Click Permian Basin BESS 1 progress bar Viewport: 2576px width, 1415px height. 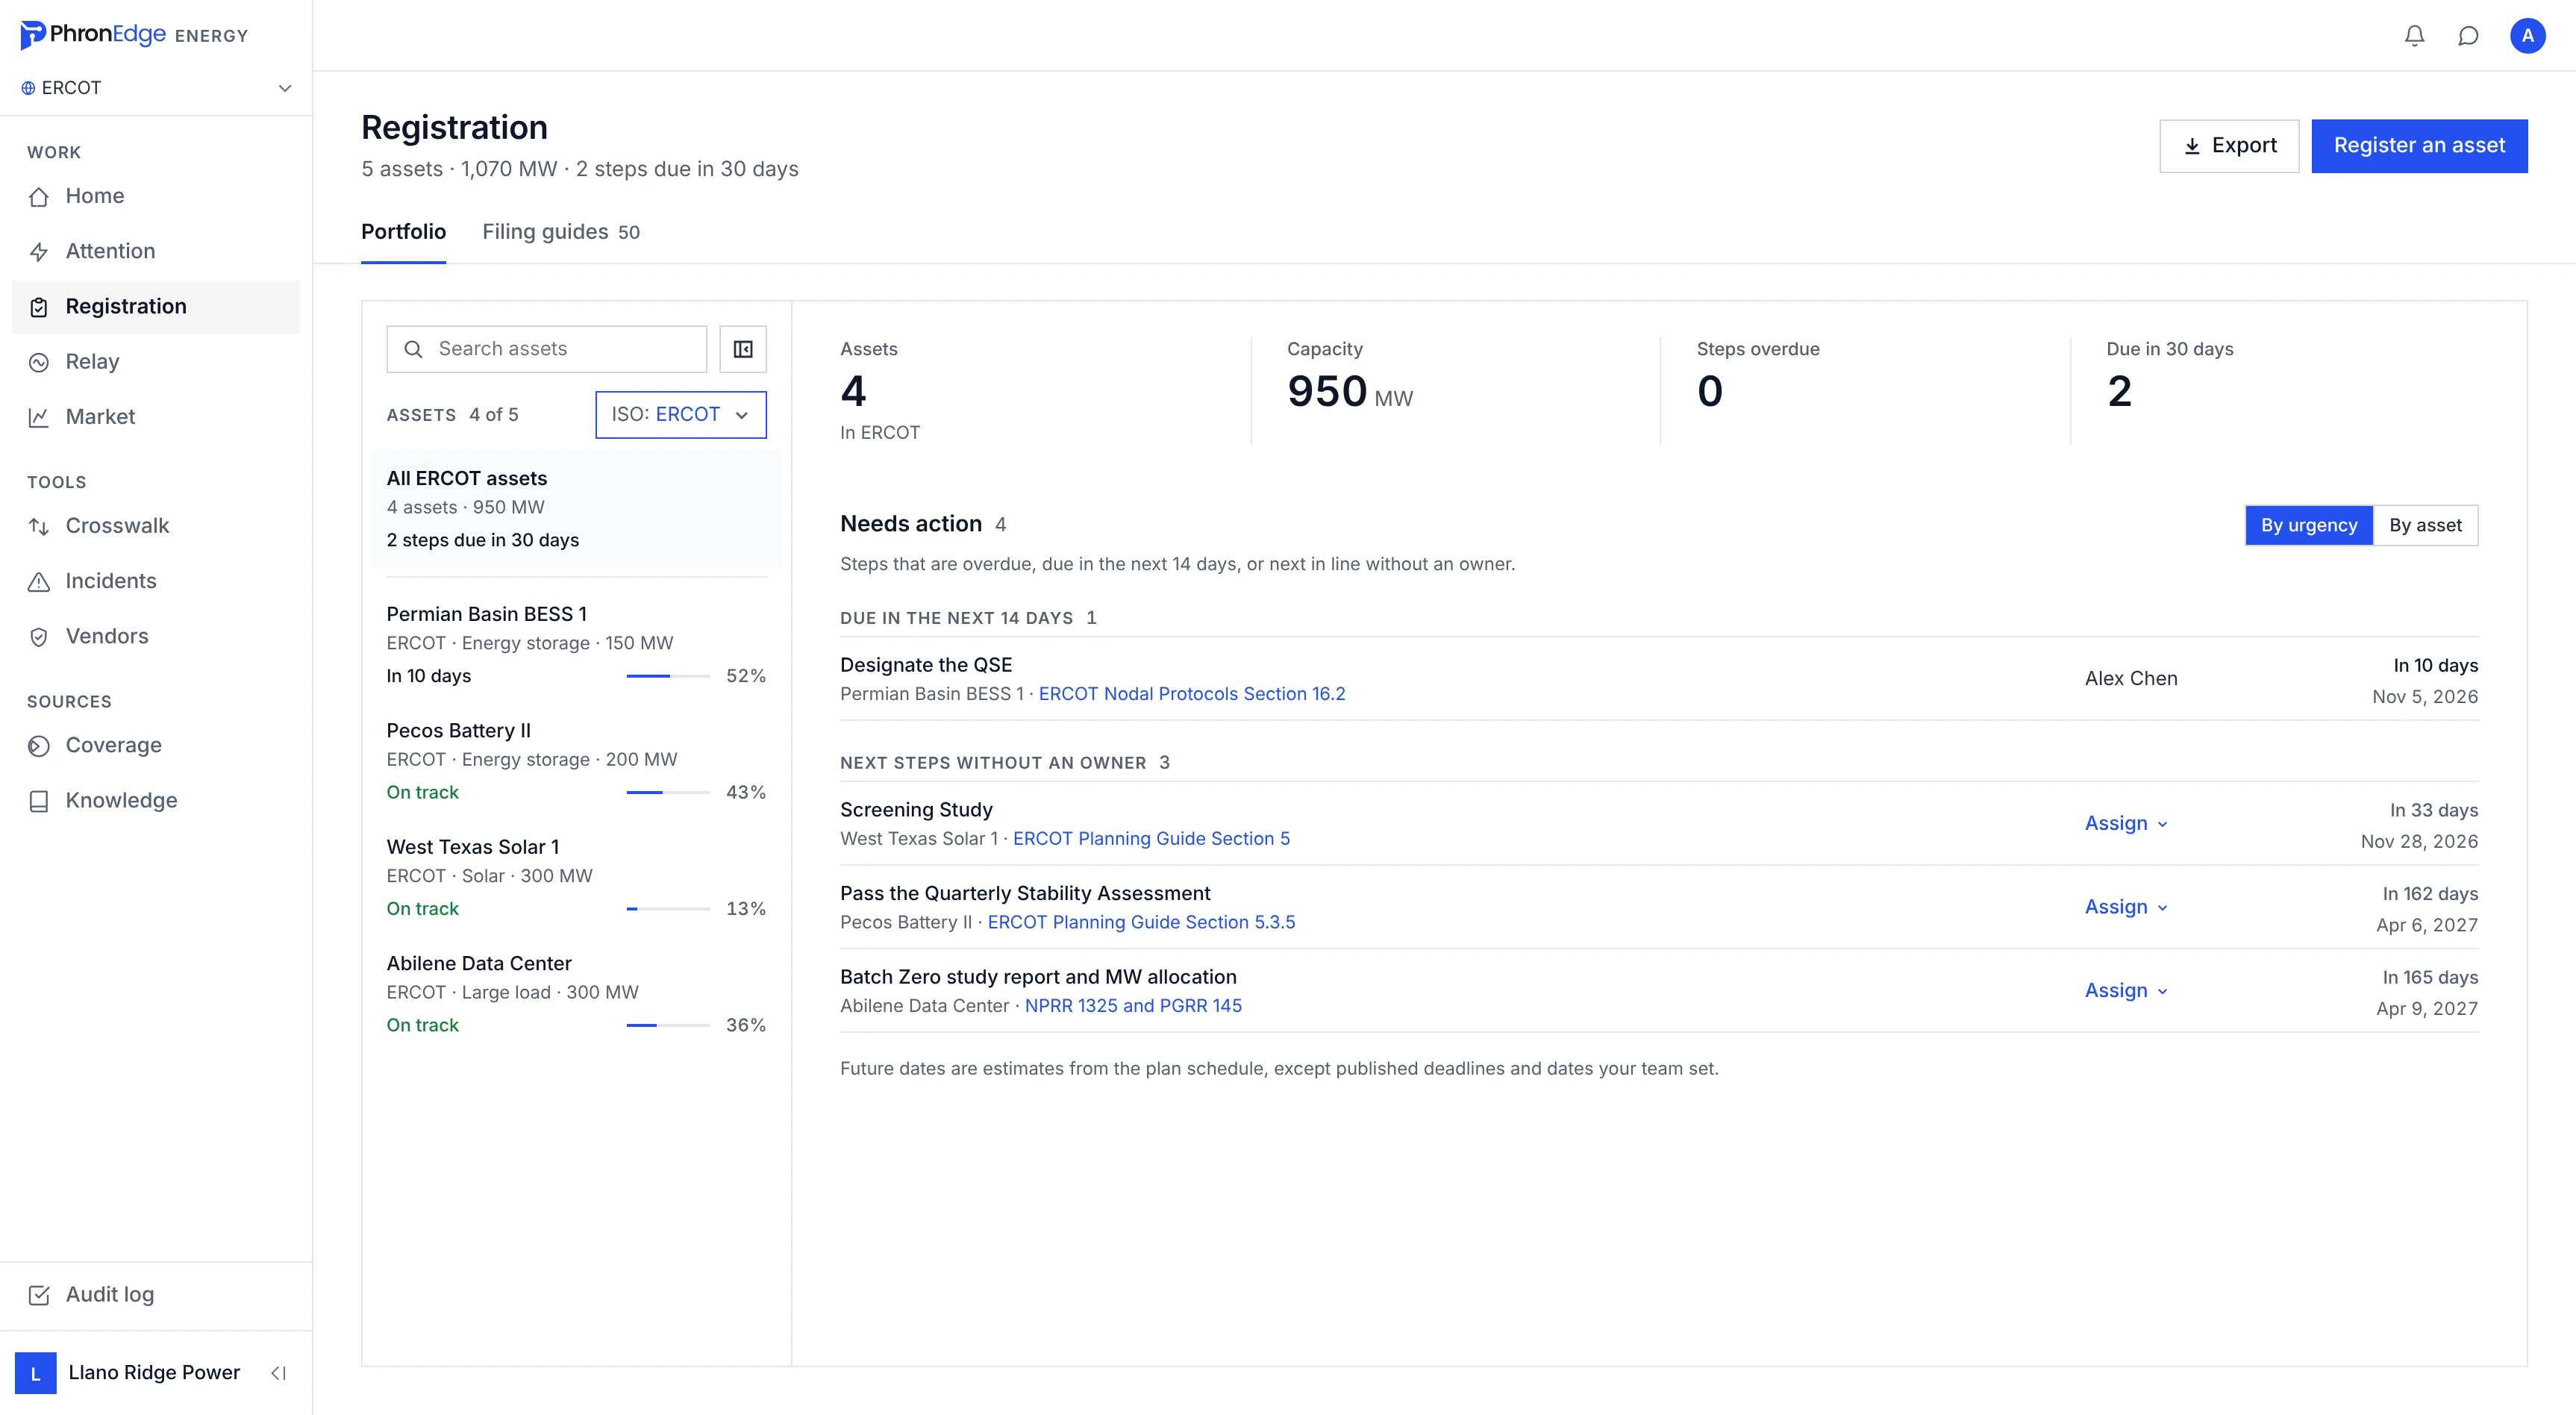(x=668, y=676)
